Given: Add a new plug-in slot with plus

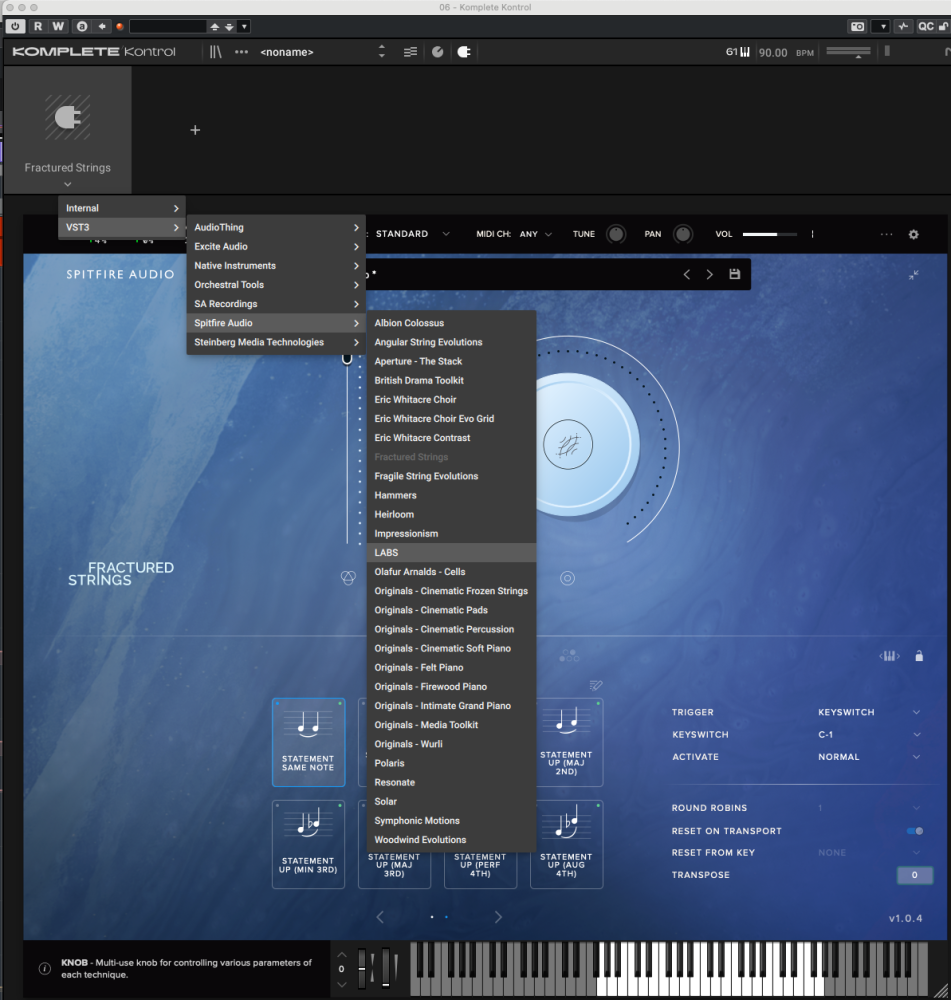Looking at the screenshot, I should point(195,130).
